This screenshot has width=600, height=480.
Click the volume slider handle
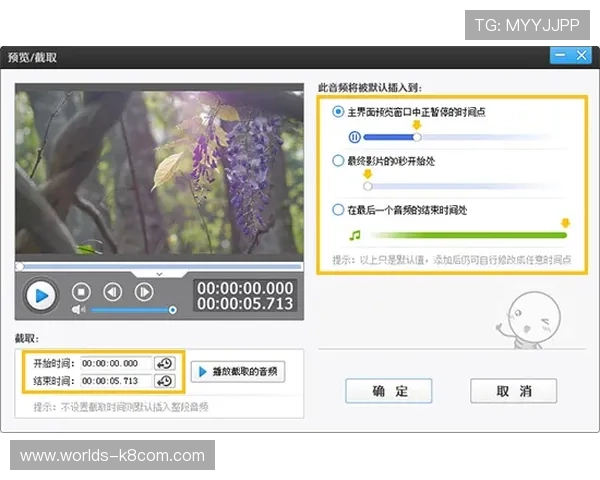pyautogui.click(x=173, y=310)
